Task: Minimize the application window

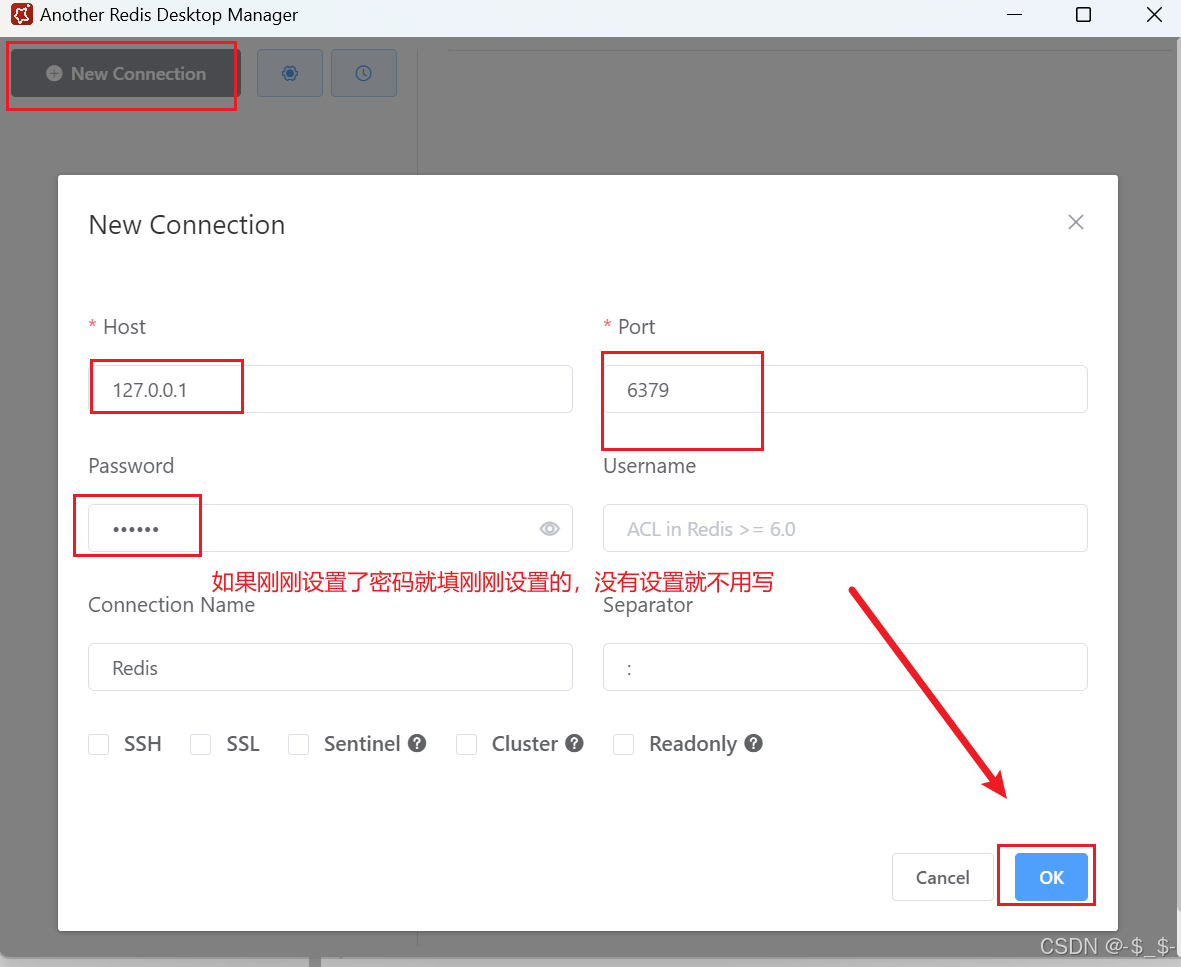Action: click(1015, 14)
